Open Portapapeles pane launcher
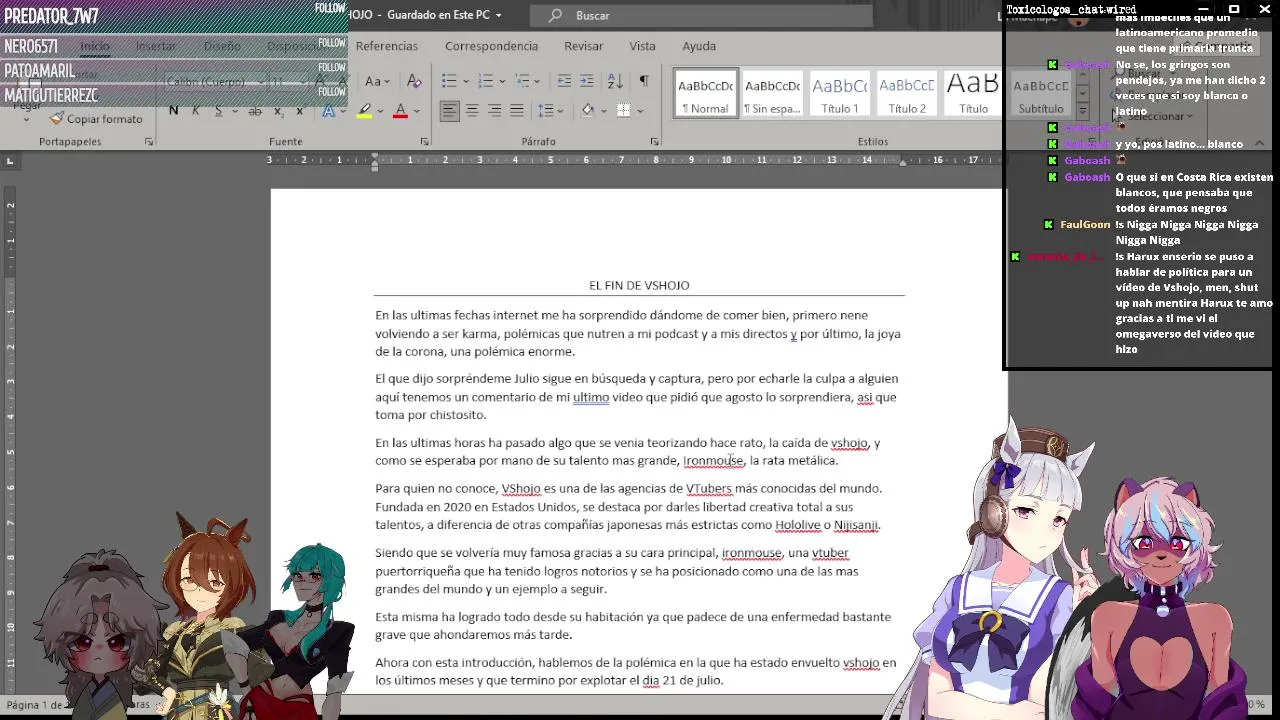1280x720 pixels. point(149,142)
